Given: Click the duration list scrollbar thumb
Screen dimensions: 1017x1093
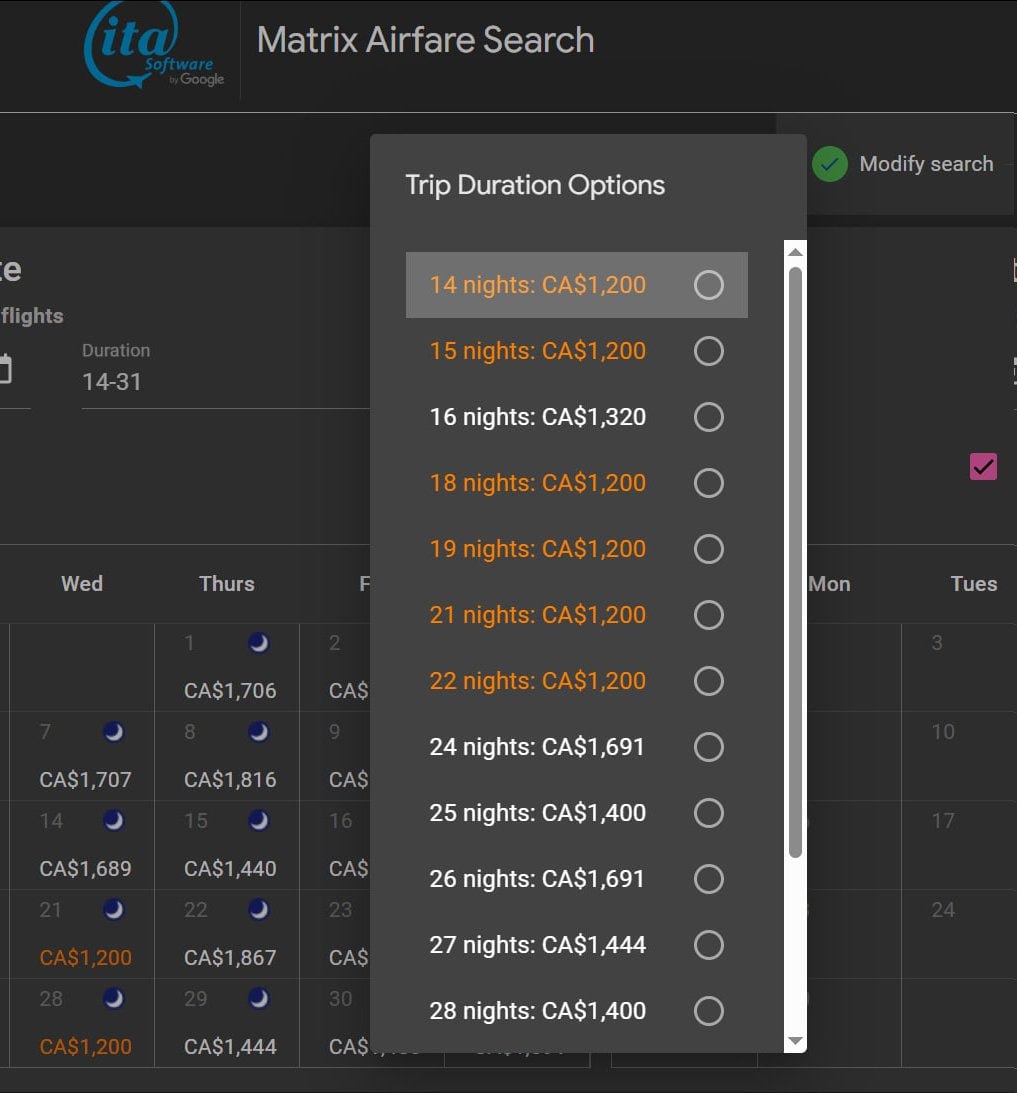Looking at the screenshot, I should tap(795, 563).
